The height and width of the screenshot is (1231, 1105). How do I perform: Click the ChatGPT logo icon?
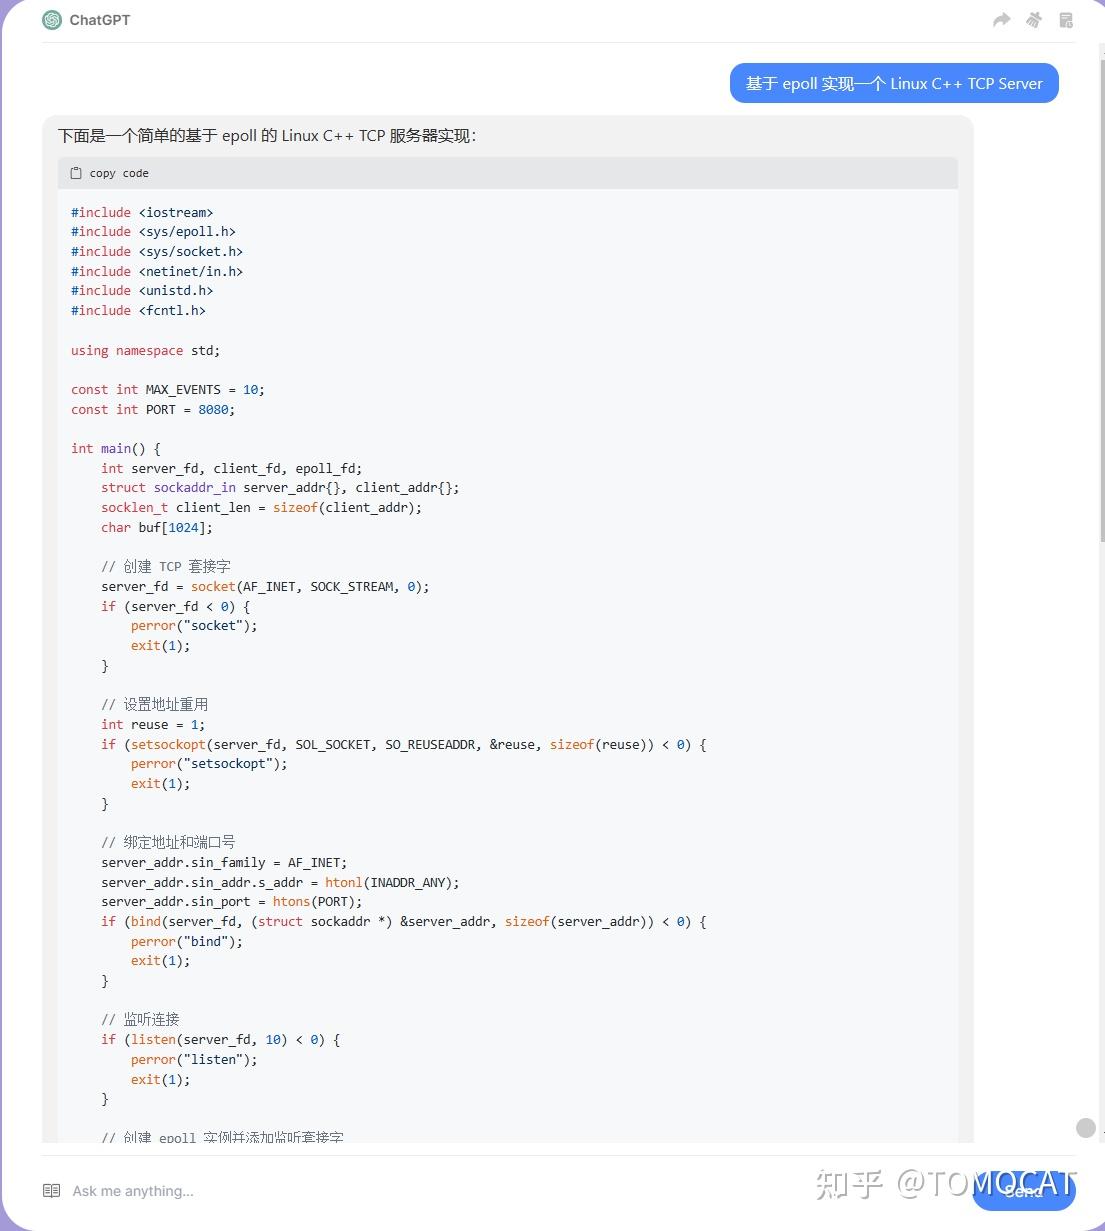(52, 20)
